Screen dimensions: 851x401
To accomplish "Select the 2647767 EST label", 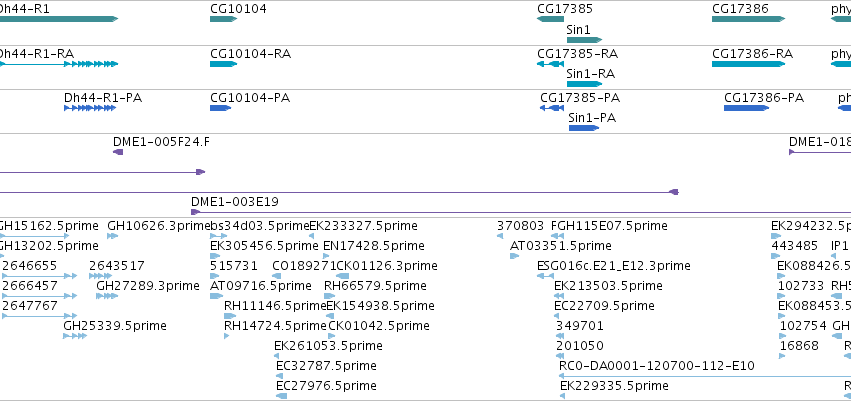I will click(30, 305).
